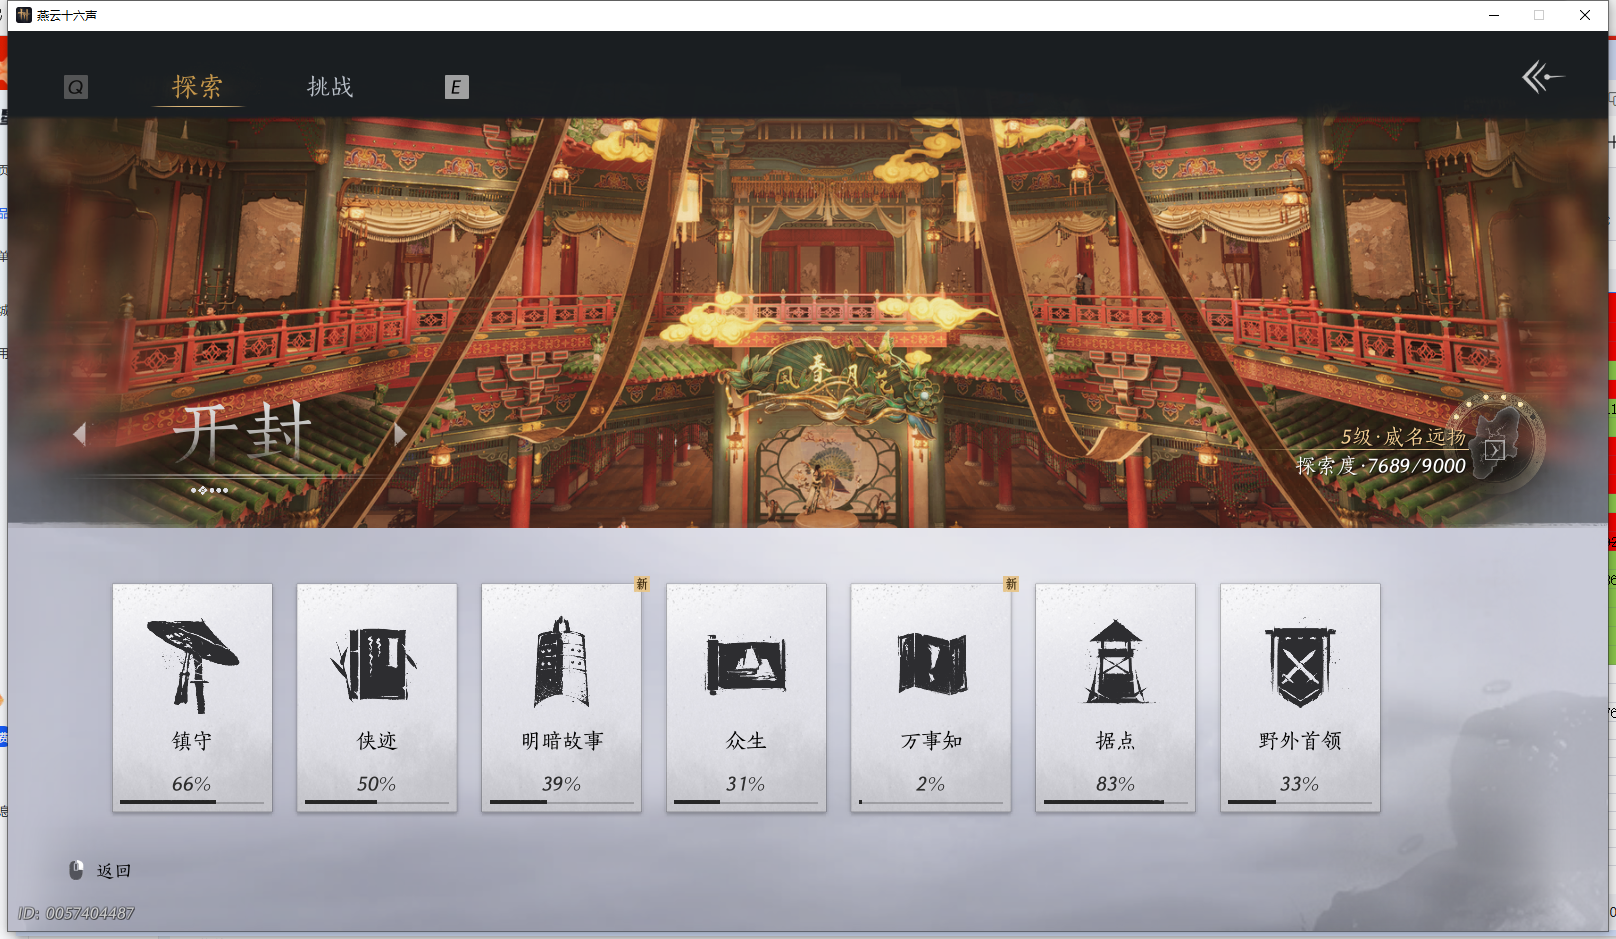Image resolution: width=1616 pixels, height=939 pixels.
Task: Click the 5级·威名远扬 rank text
Action: tap(1403, 437)
